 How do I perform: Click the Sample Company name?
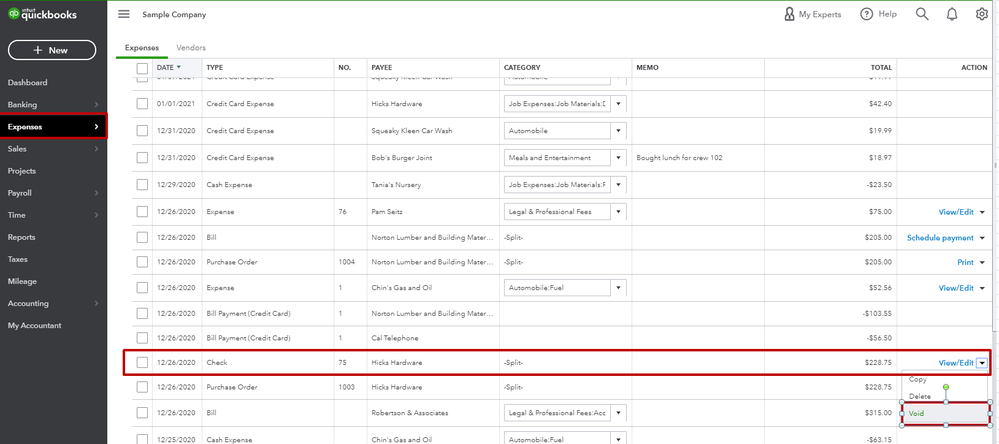[174, 15]
